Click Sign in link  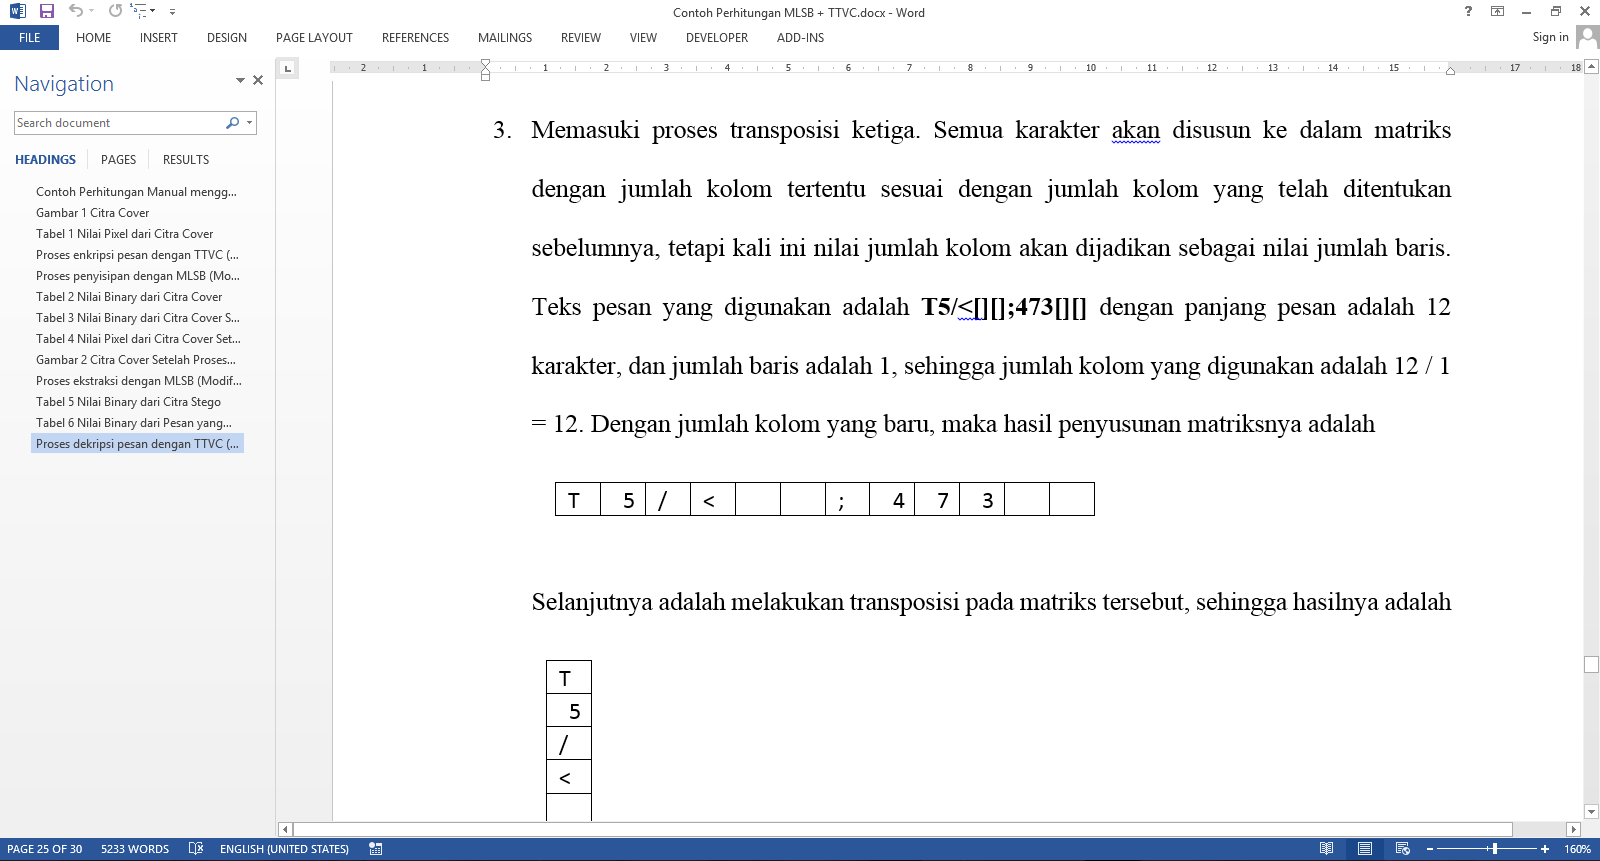pyautogui.click(x=1550, y=37)
